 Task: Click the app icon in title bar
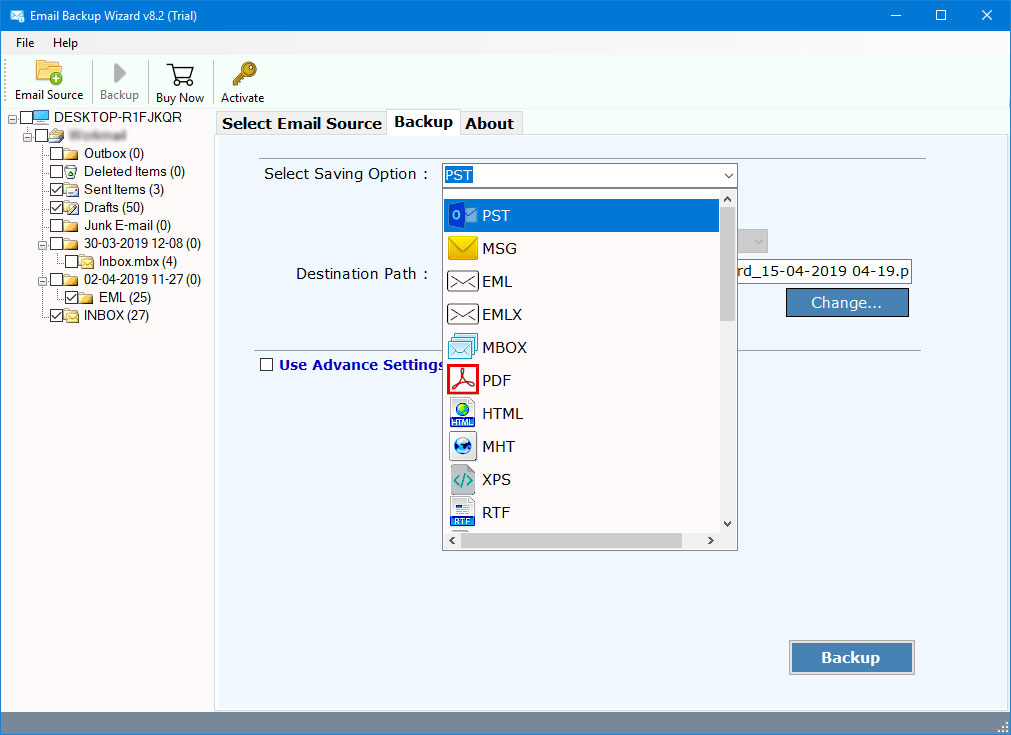coord(17,15)
